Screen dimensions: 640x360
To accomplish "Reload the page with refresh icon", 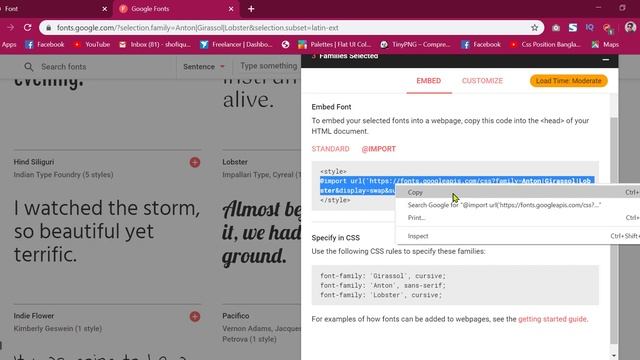I will click(x=27, y=28).
